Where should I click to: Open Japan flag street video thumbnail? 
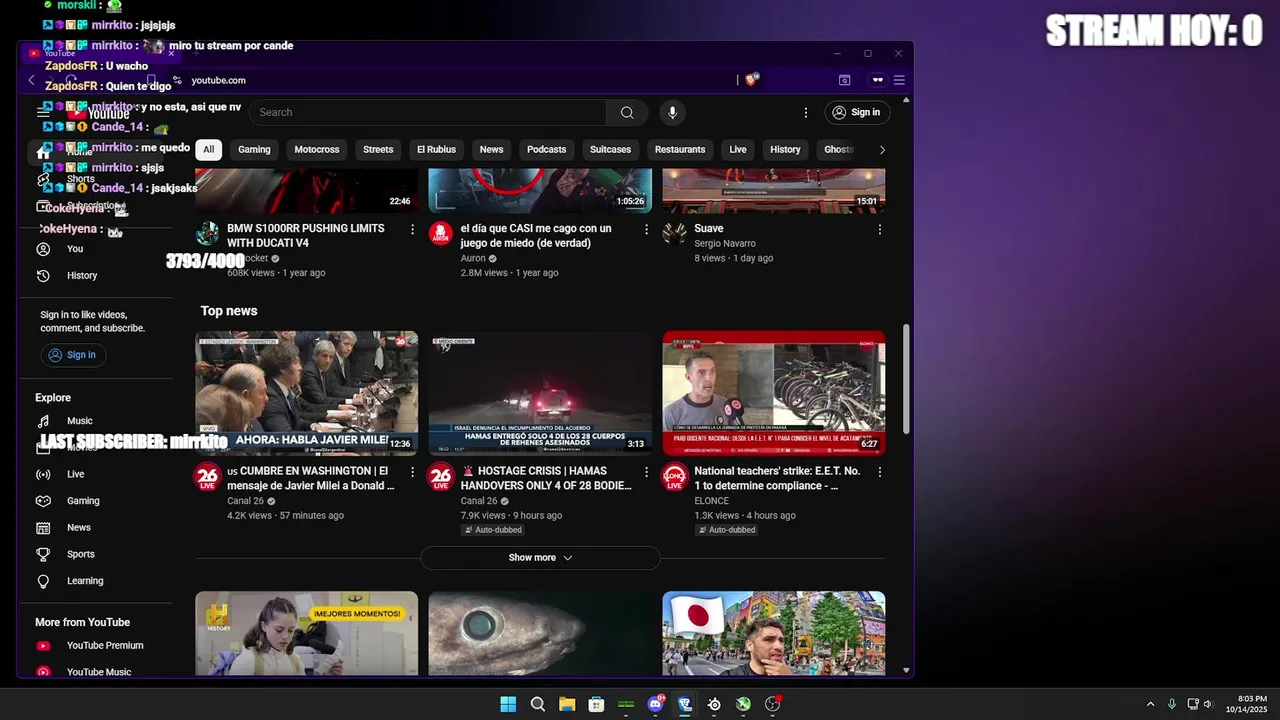tap(774, 633)
